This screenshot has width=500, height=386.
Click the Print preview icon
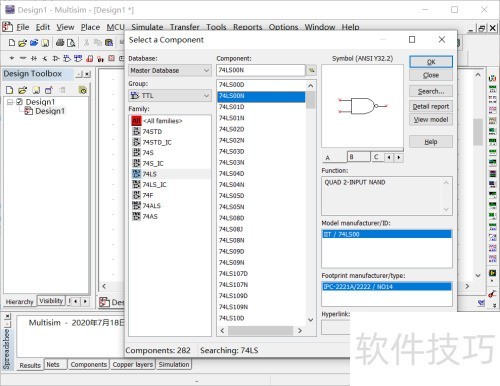71,43
